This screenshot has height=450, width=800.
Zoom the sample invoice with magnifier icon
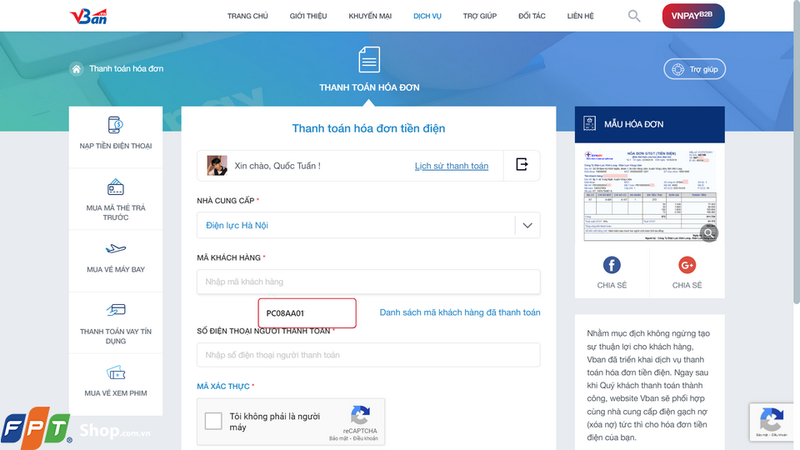tap(709, 233)
